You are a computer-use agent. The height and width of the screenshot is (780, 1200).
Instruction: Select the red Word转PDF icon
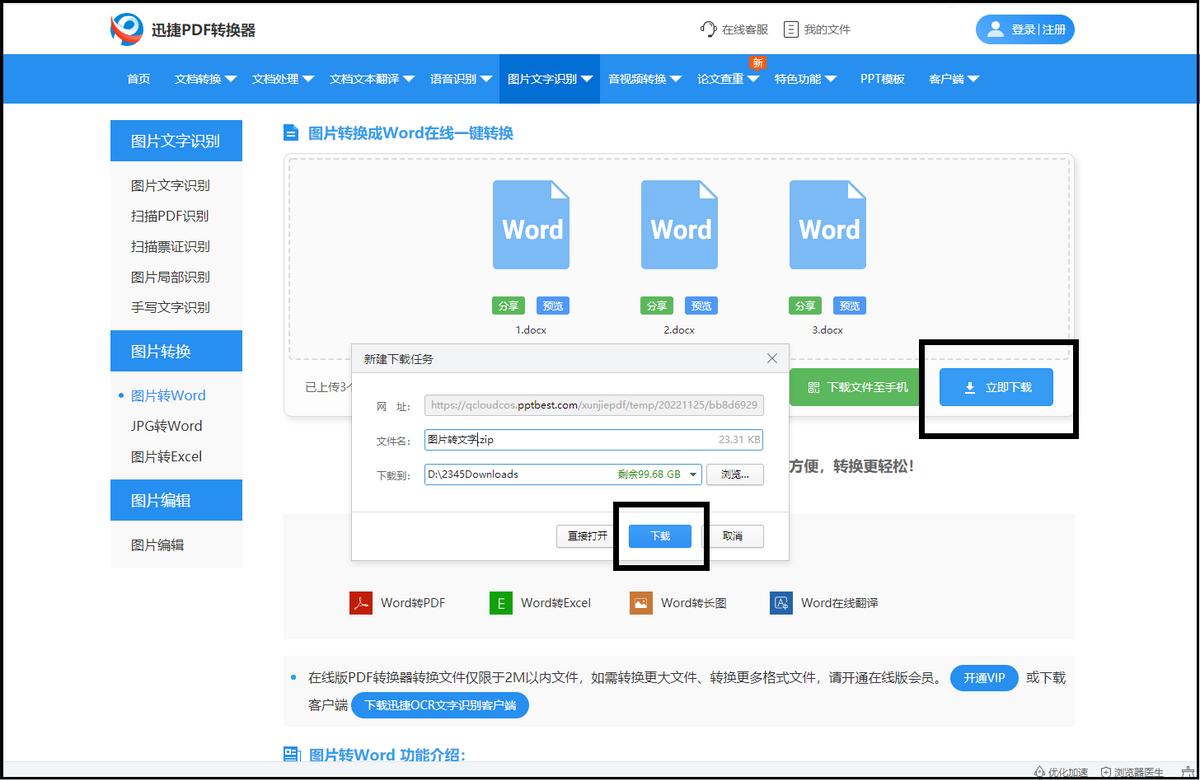tap(362, 603)
